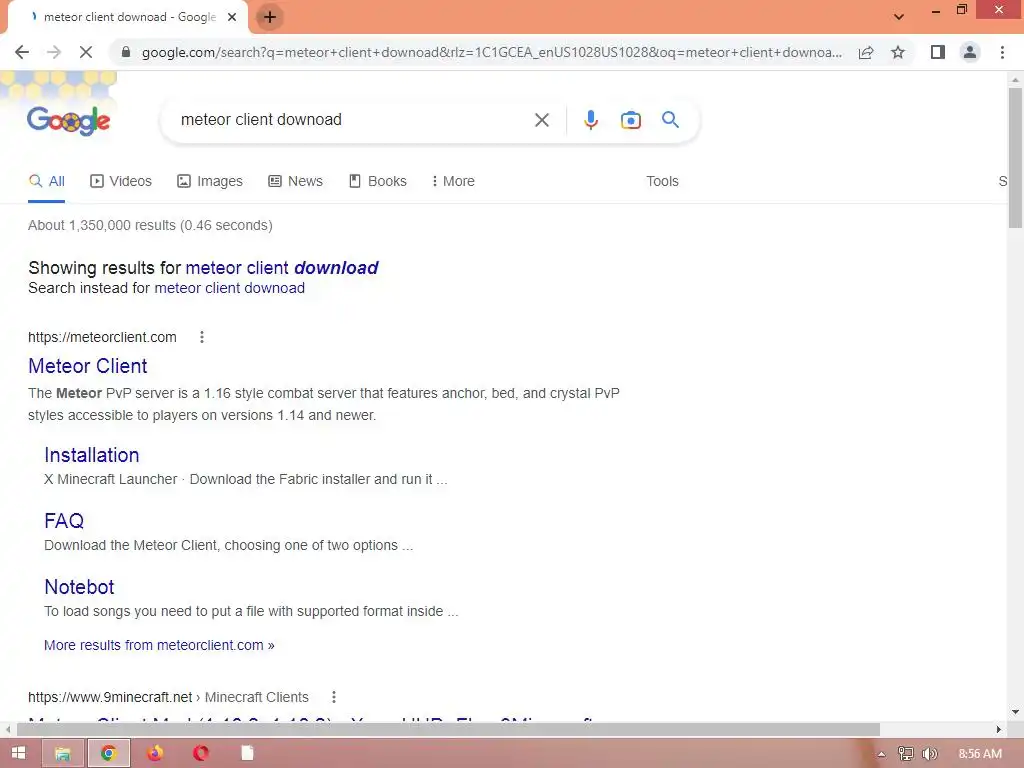Screen dimensions: 1024x768
Task: Start voice search with the microphone icon
Action: [x=590, y=120]
